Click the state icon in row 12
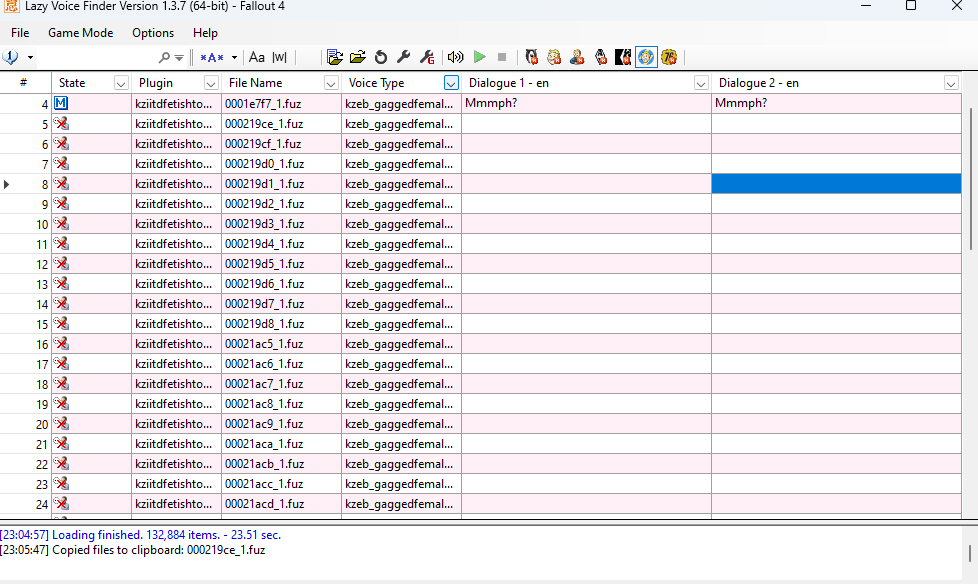The image size is (978, 584). coord(61,263)
